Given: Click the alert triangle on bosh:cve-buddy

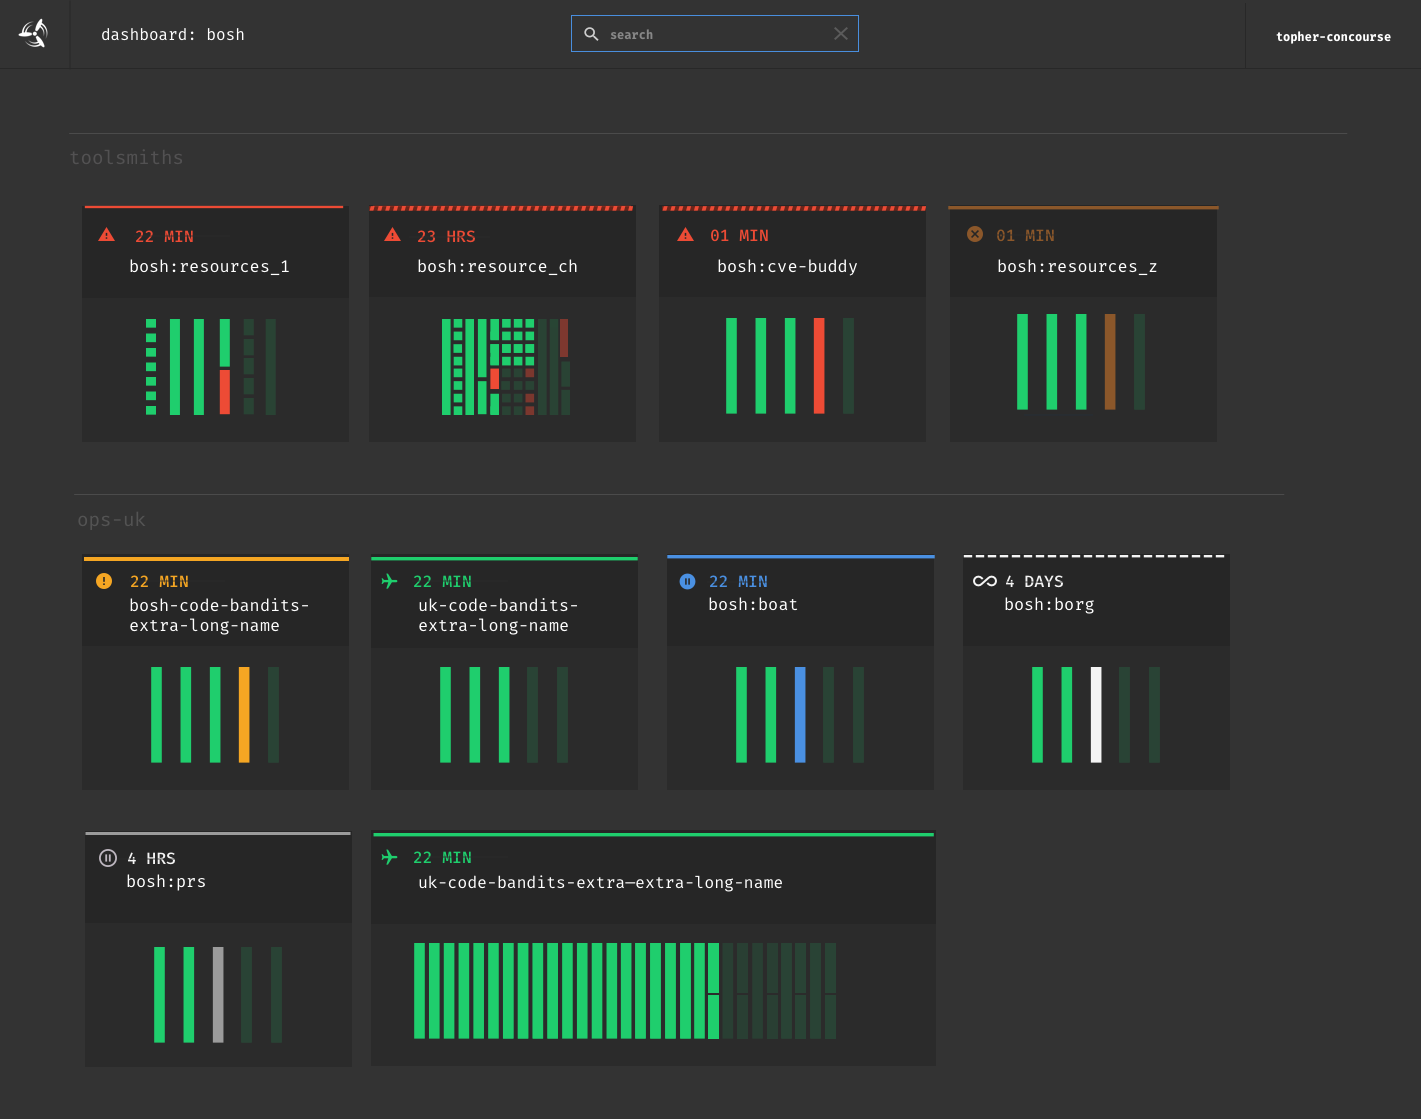Looking at the screenshot, I should coord(685,234).
